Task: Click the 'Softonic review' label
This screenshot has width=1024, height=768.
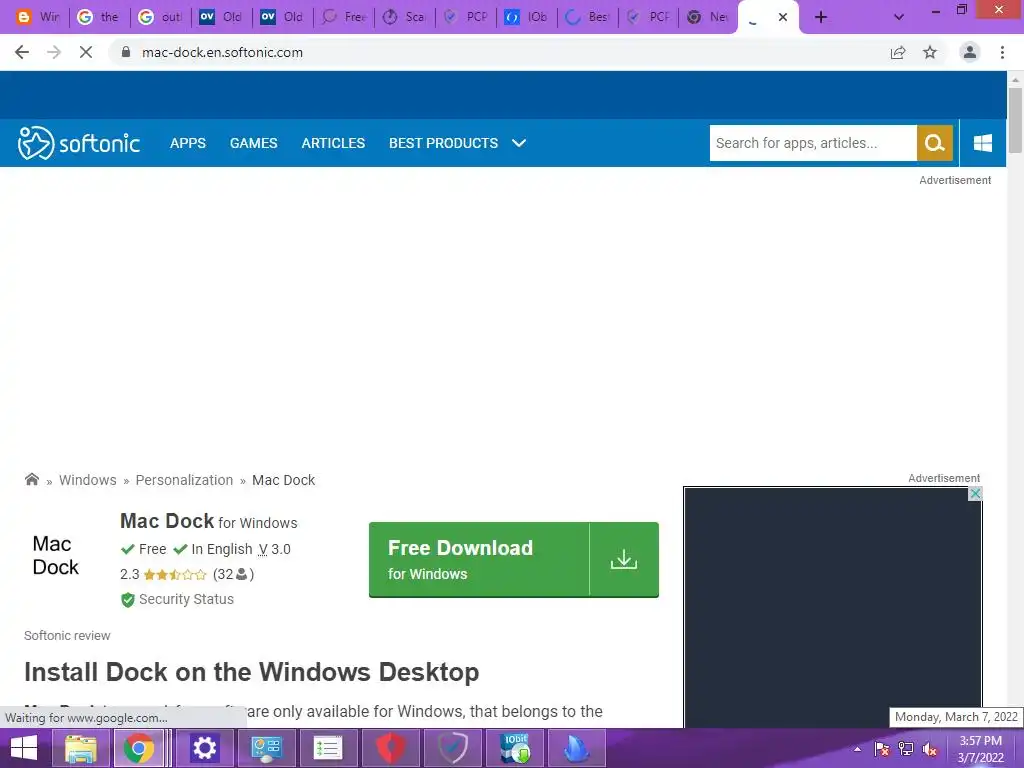Action: coord(67,635)
